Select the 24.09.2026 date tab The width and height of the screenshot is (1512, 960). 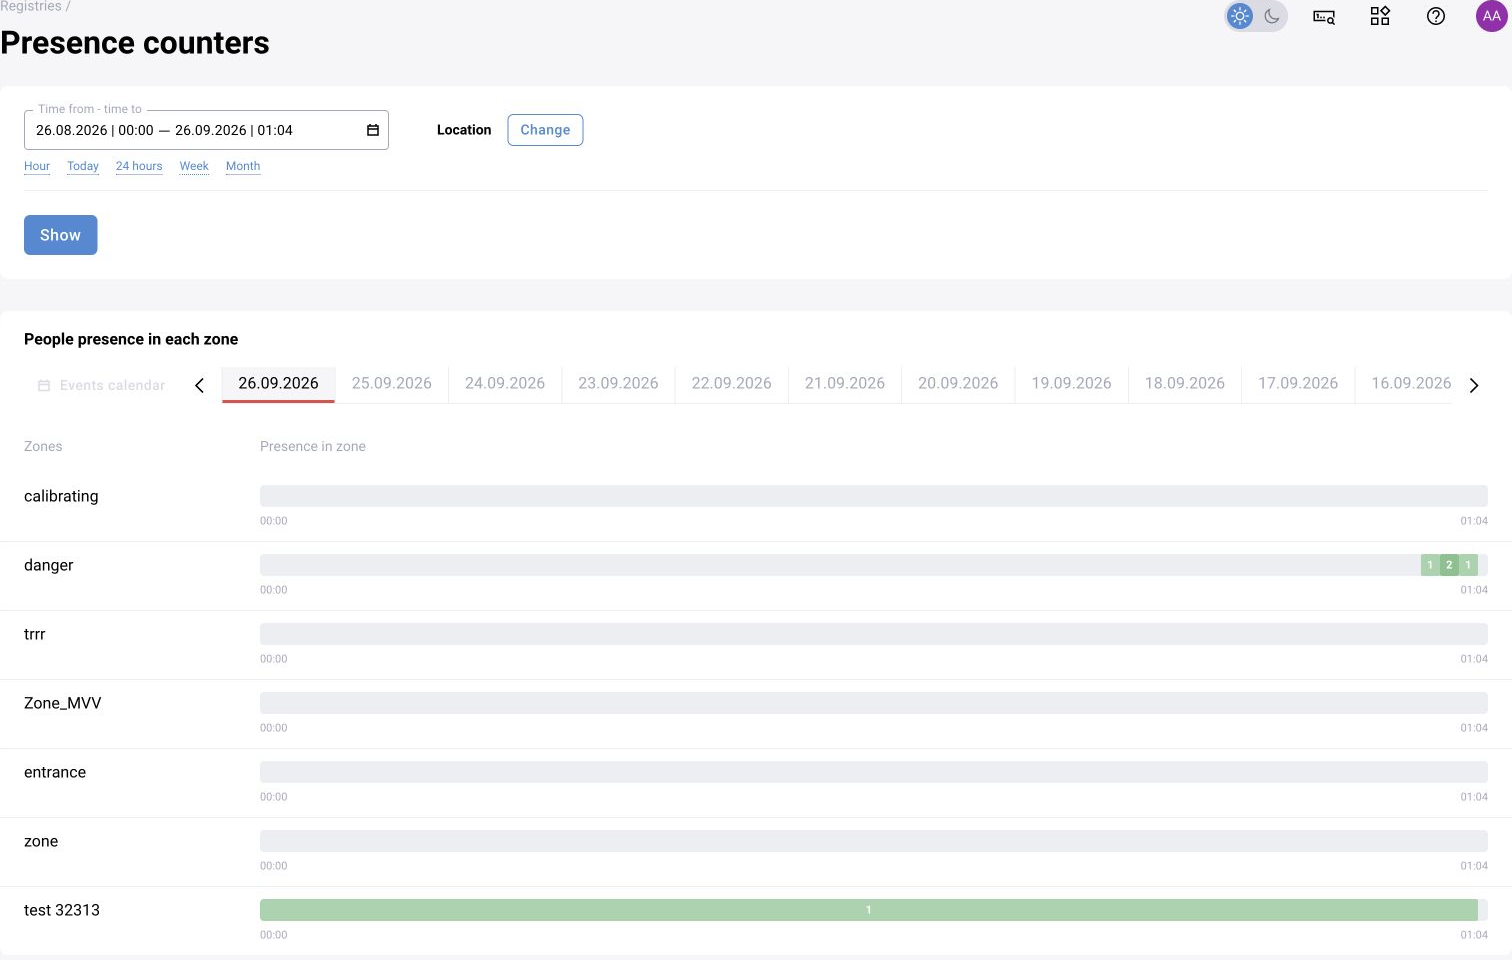pyautogui.click(x=505, y=383)
